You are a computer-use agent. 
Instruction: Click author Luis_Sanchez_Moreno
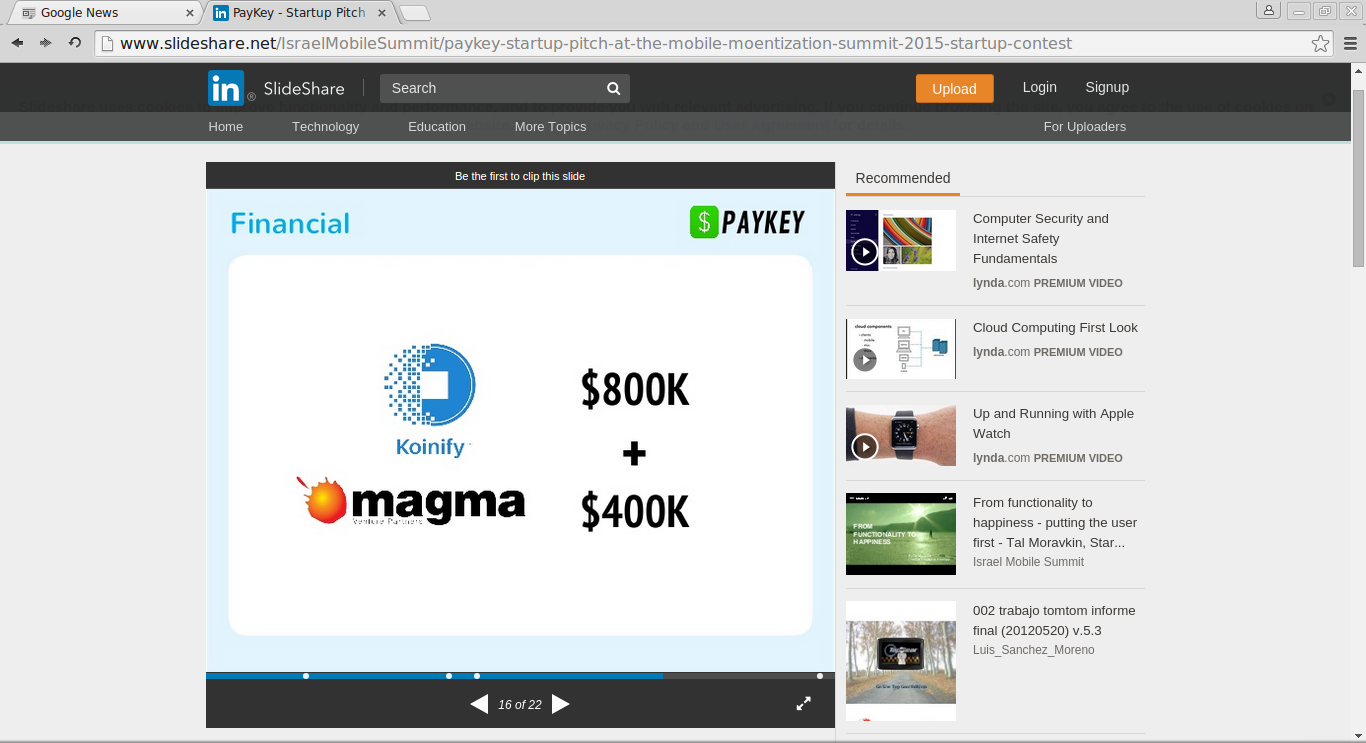[1034, 650]
